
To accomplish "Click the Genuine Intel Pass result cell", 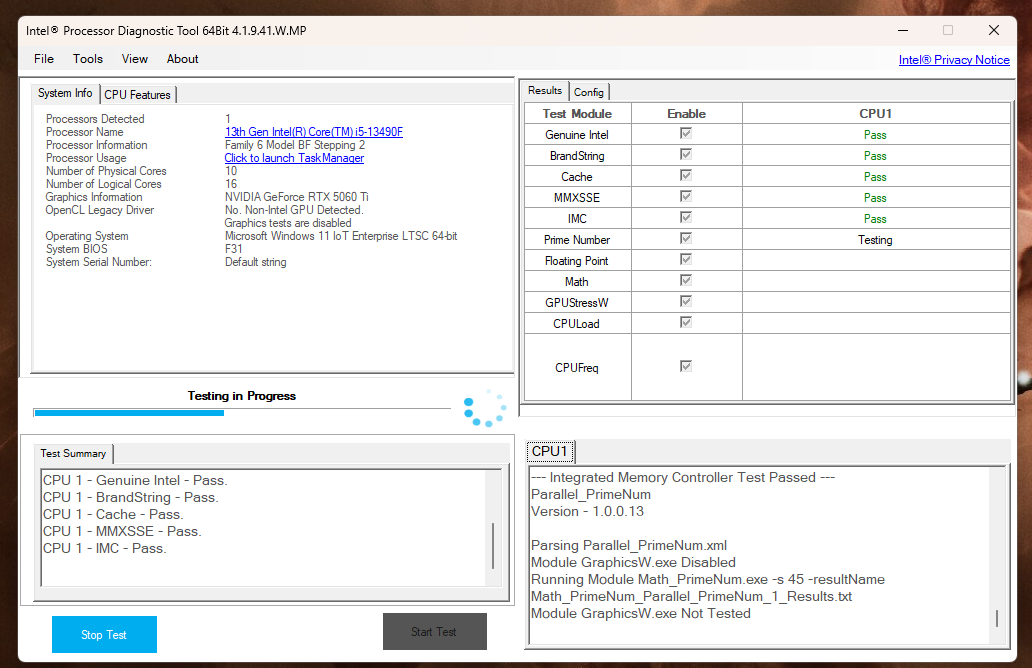I will click(875, 135).
